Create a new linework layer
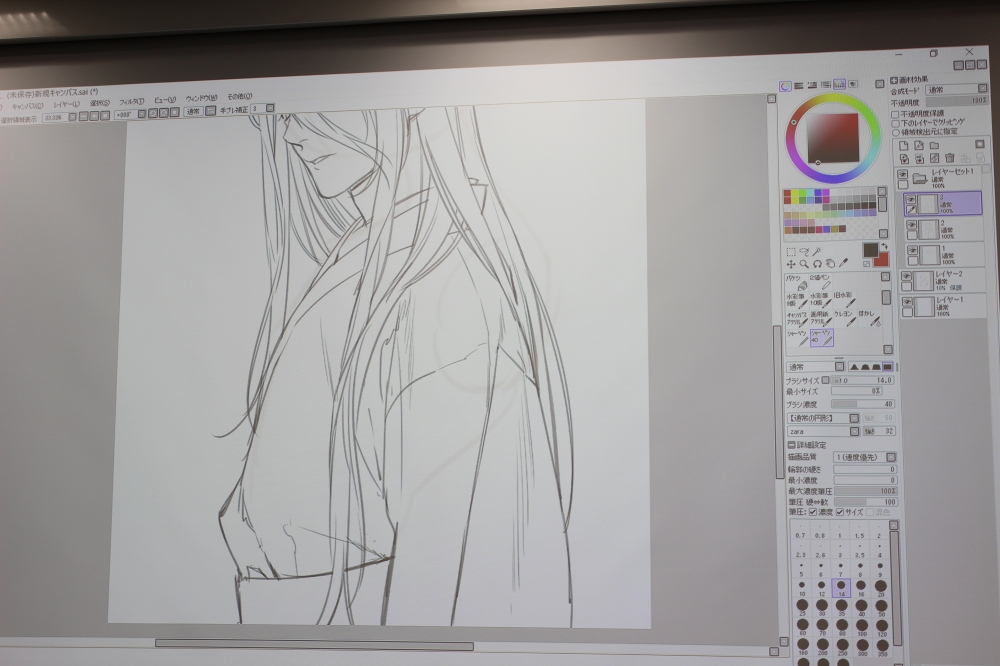The image size is (1000, 666). pyautogui.click(x=919, y=145)
